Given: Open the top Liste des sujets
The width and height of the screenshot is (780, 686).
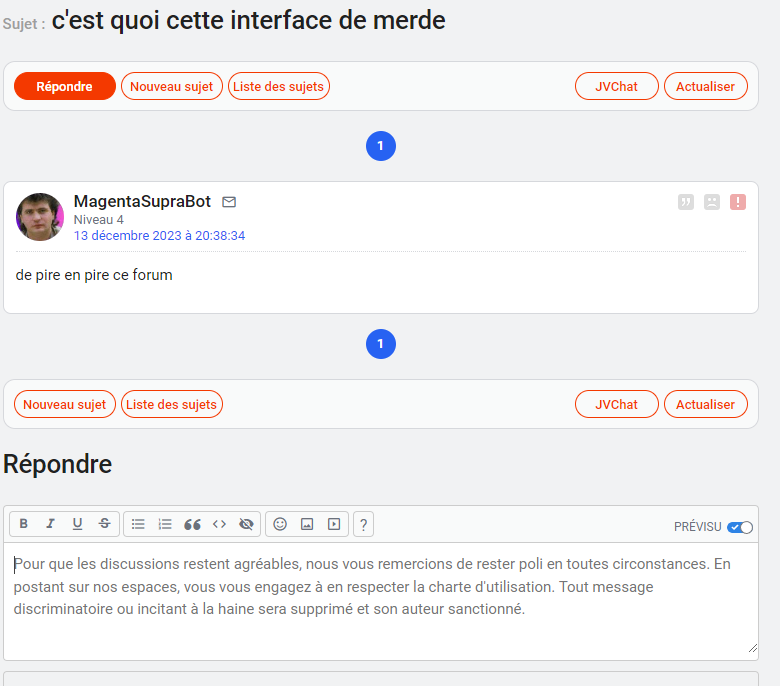Looking at the screenshot, I should click(x=279, y=86).
